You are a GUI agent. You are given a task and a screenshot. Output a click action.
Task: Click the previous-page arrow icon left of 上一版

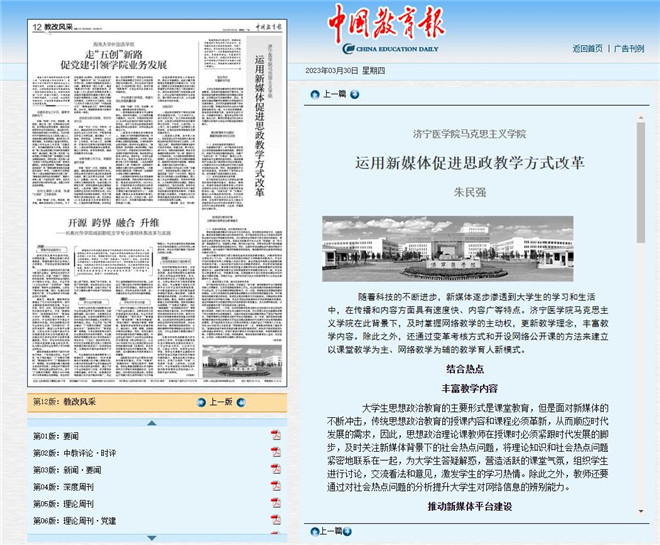point(201,401)
